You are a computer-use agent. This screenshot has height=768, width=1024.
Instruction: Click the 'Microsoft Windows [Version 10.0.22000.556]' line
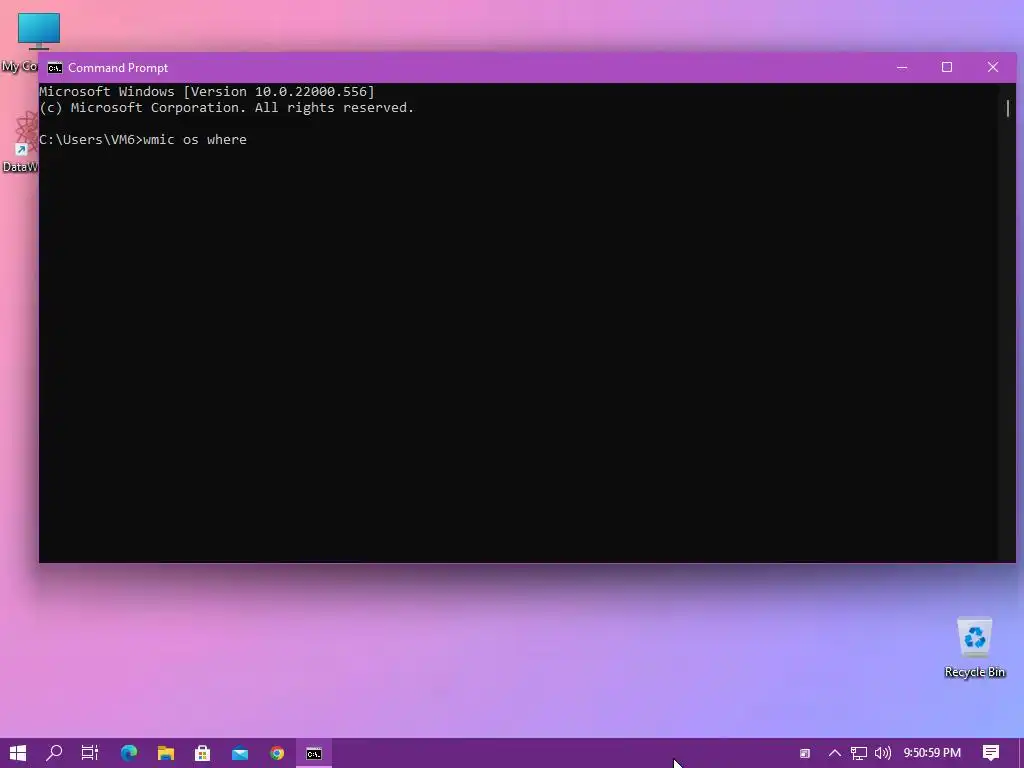[x=207, y=91]
